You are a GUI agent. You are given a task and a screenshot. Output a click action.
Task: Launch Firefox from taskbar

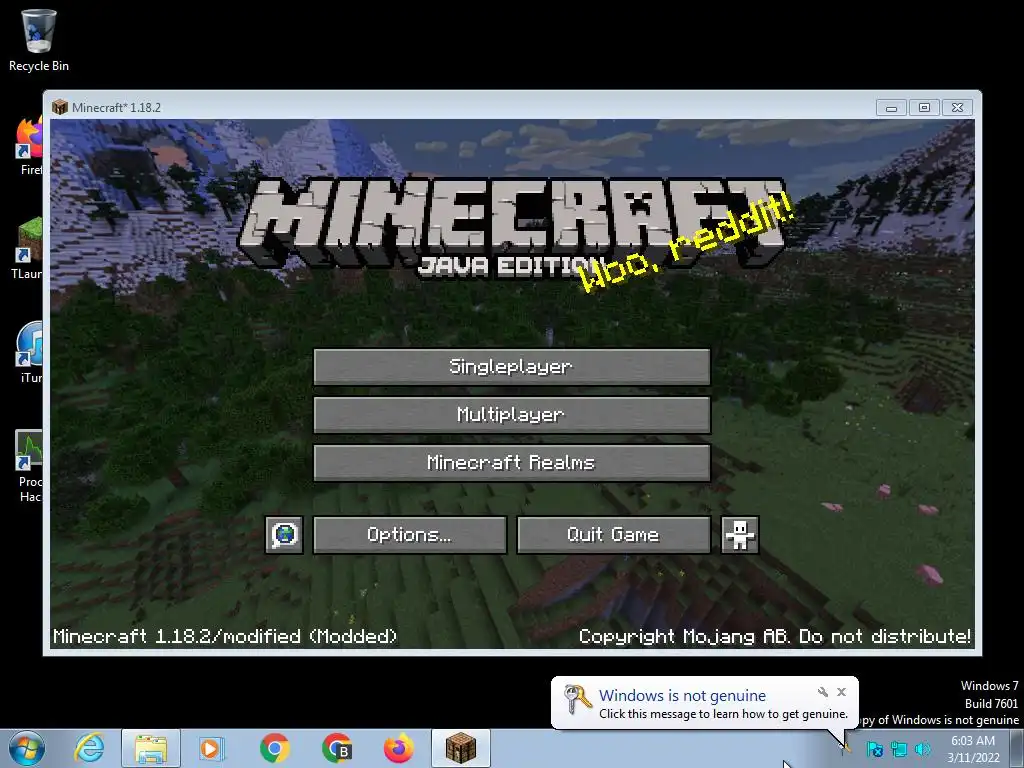(398, 748)
